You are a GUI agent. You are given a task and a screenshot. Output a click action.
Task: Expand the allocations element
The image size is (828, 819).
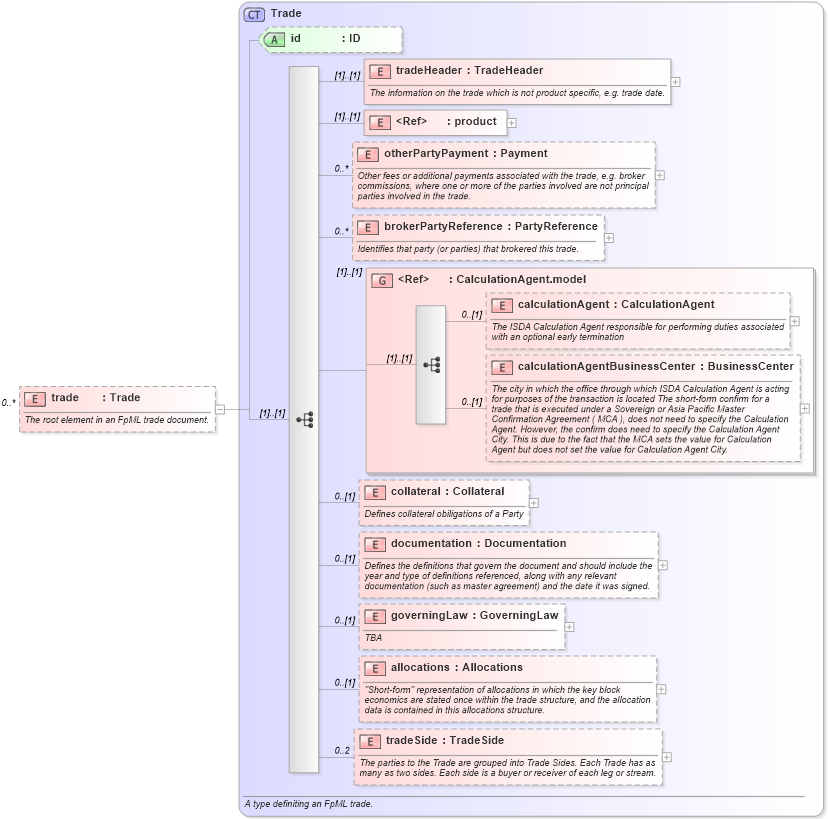[x=660, y=689]
